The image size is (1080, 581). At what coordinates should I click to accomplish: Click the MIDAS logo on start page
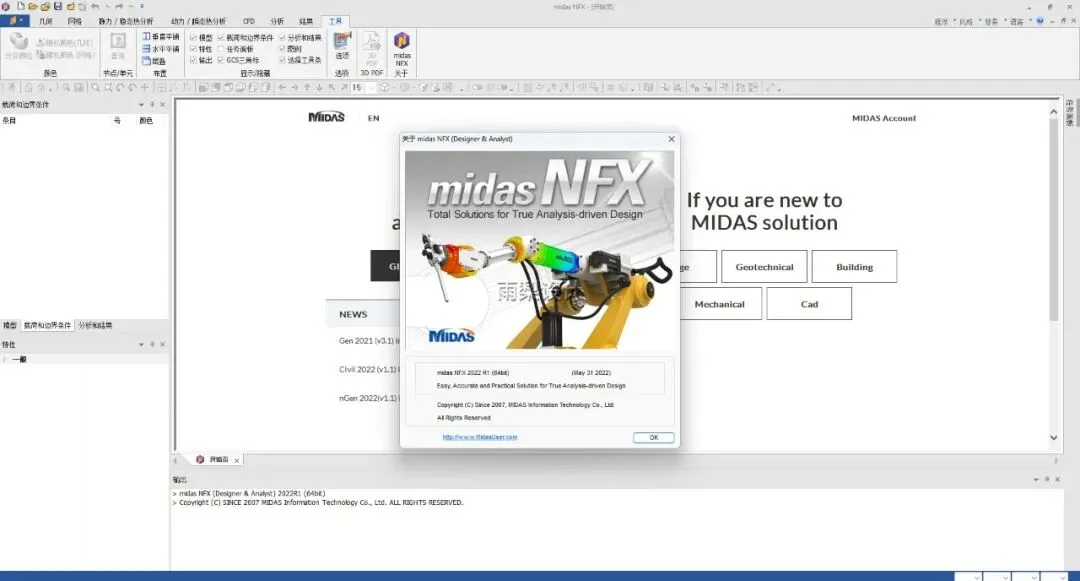click(326, 117)
